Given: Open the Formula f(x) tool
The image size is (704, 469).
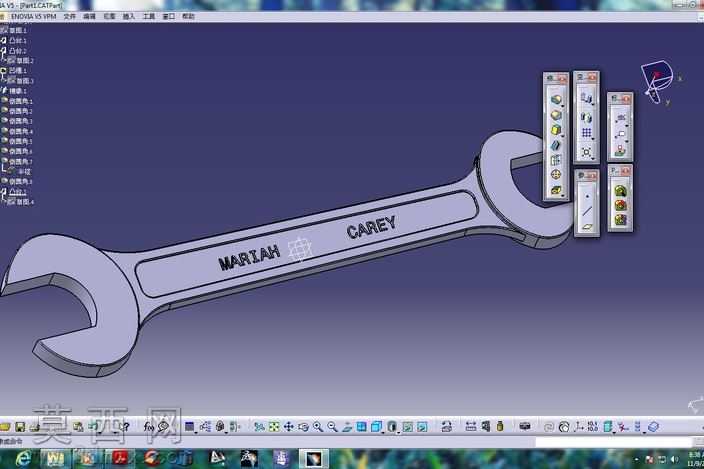Looking at the screenshot, I should (x=149, y=426).
